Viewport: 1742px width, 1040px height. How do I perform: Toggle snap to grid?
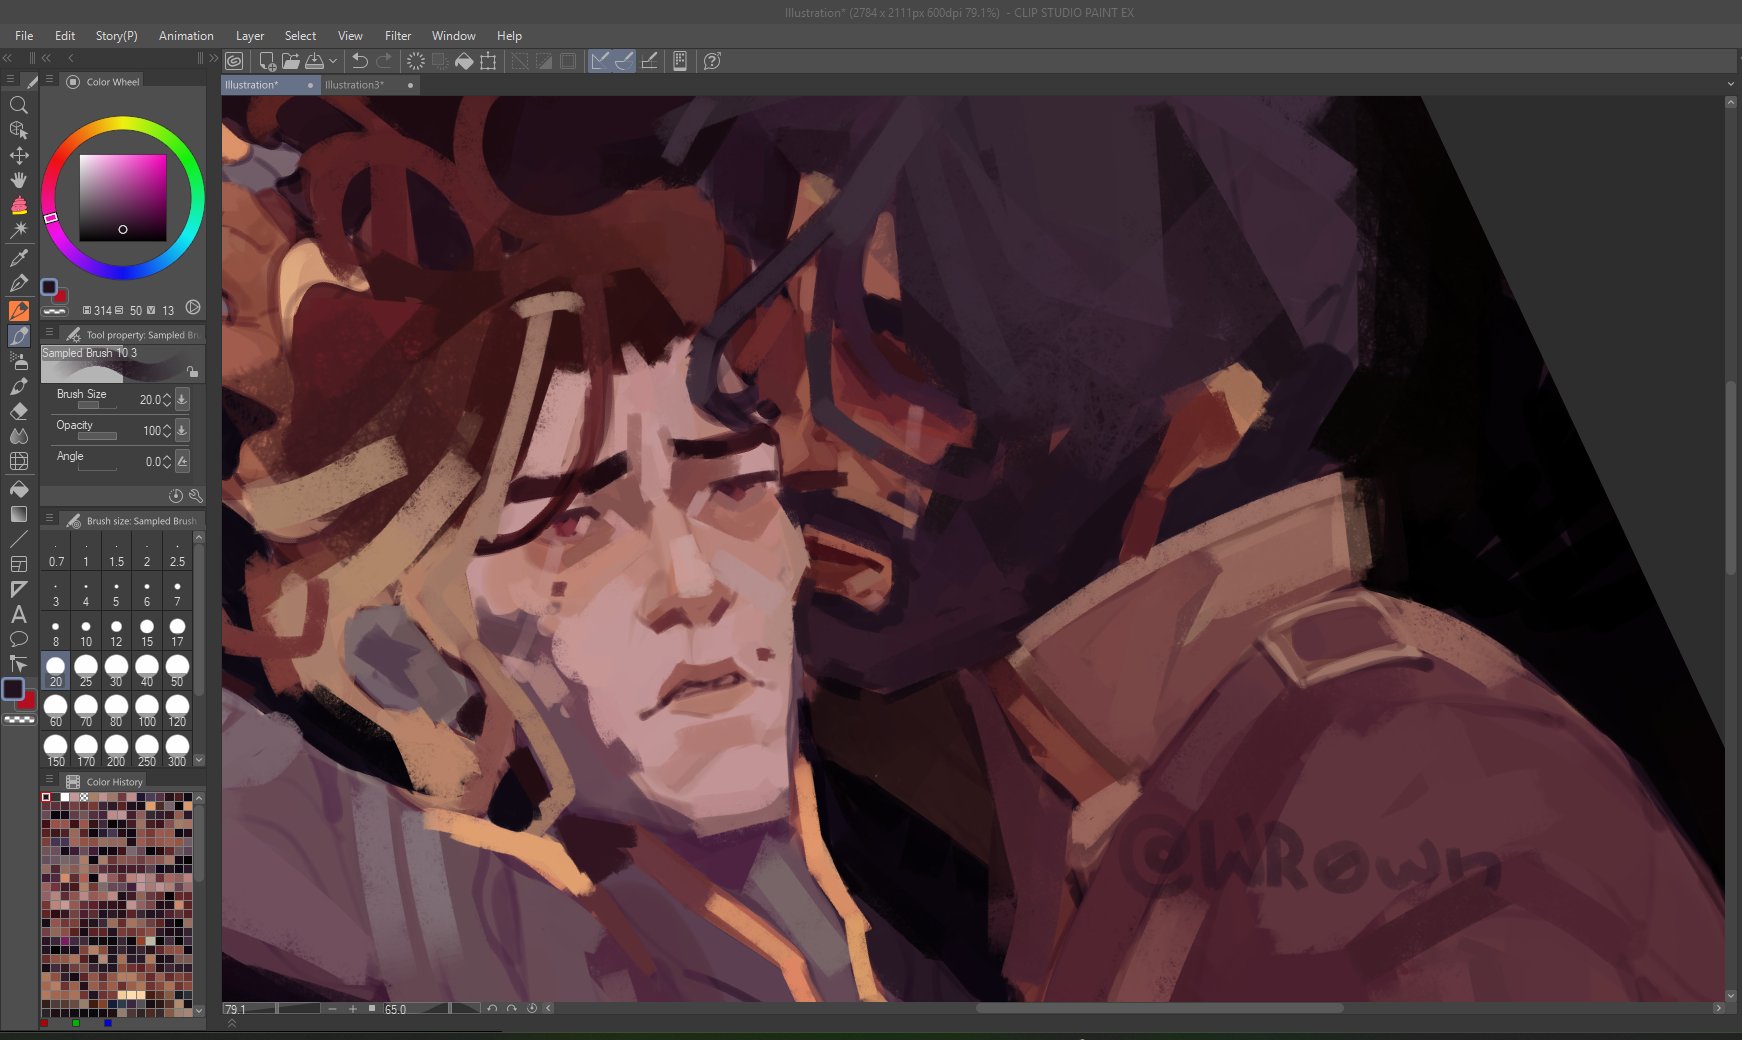coord(649,61)
